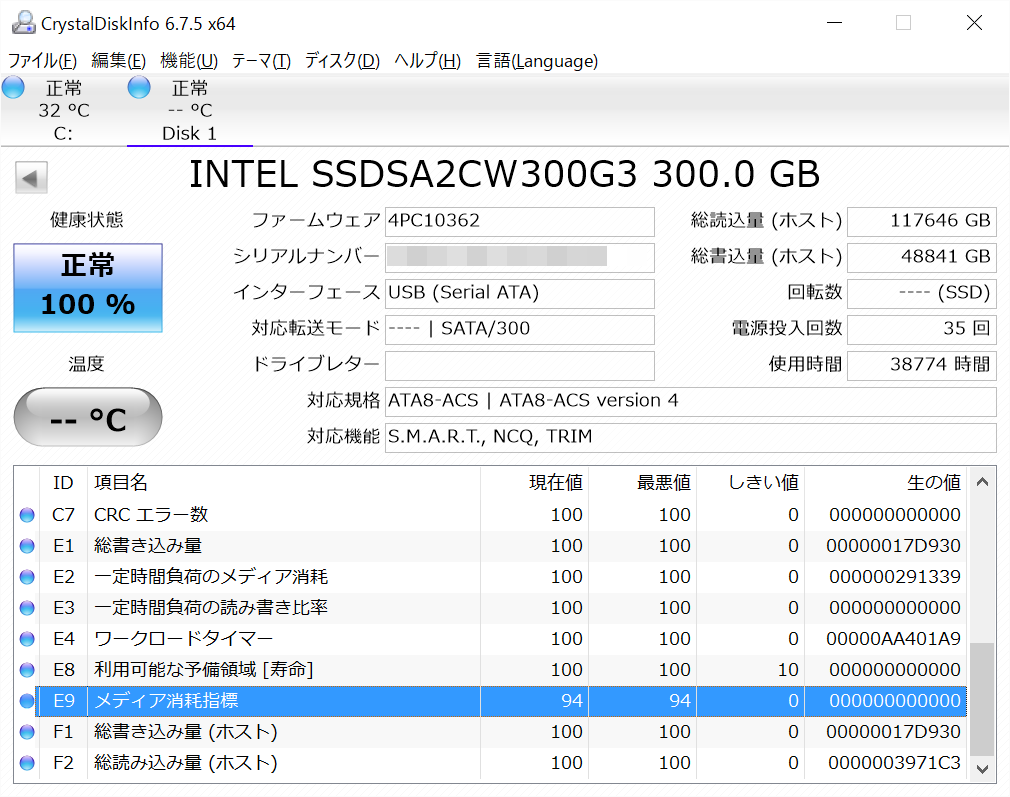Click status orb for E4 ワークロードタイマー
The height and width of the screenshot is (797, 1010).
26,639
